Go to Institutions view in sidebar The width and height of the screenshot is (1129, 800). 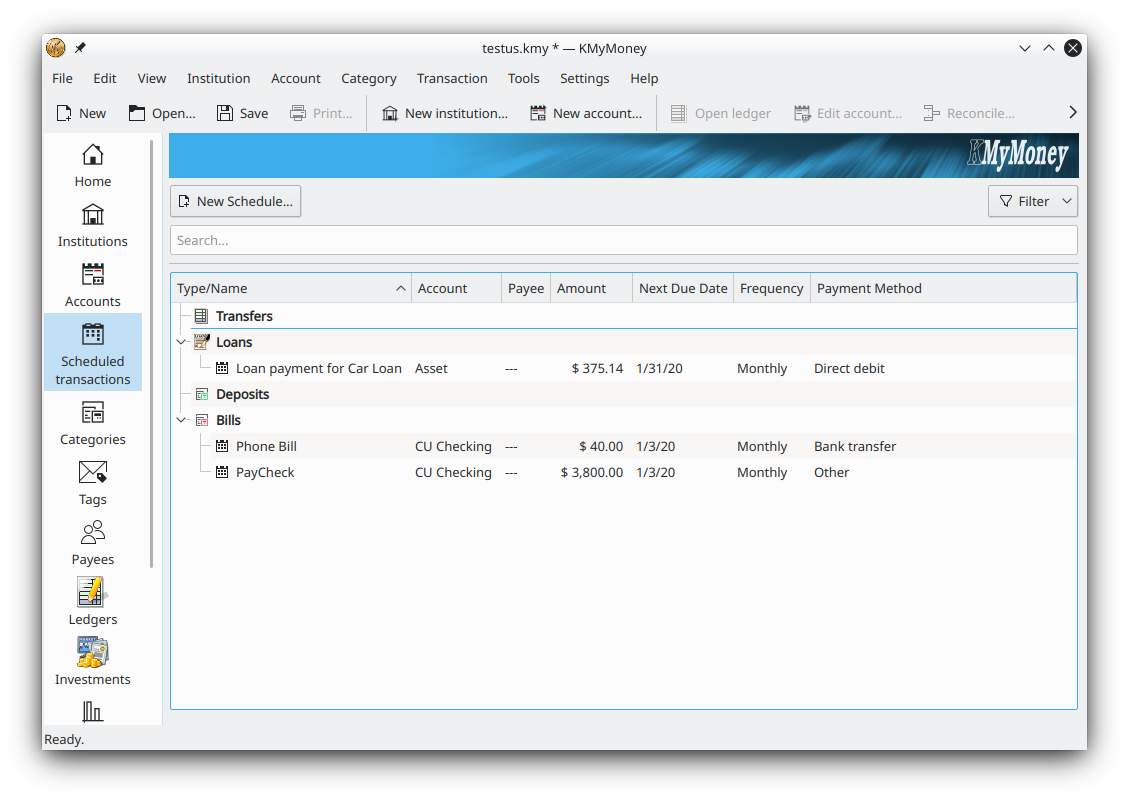[92, 226]
